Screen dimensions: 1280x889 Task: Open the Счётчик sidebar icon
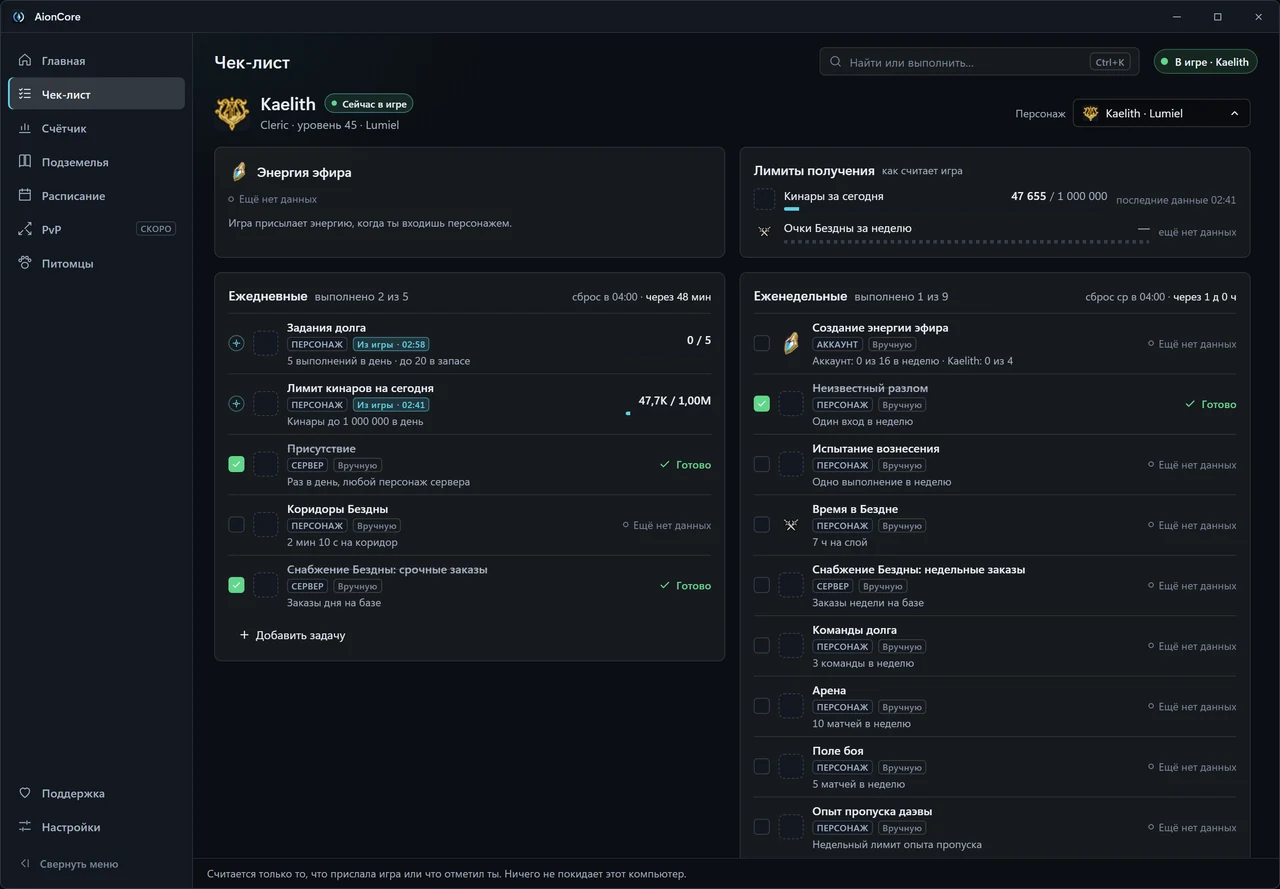point(25,128)
